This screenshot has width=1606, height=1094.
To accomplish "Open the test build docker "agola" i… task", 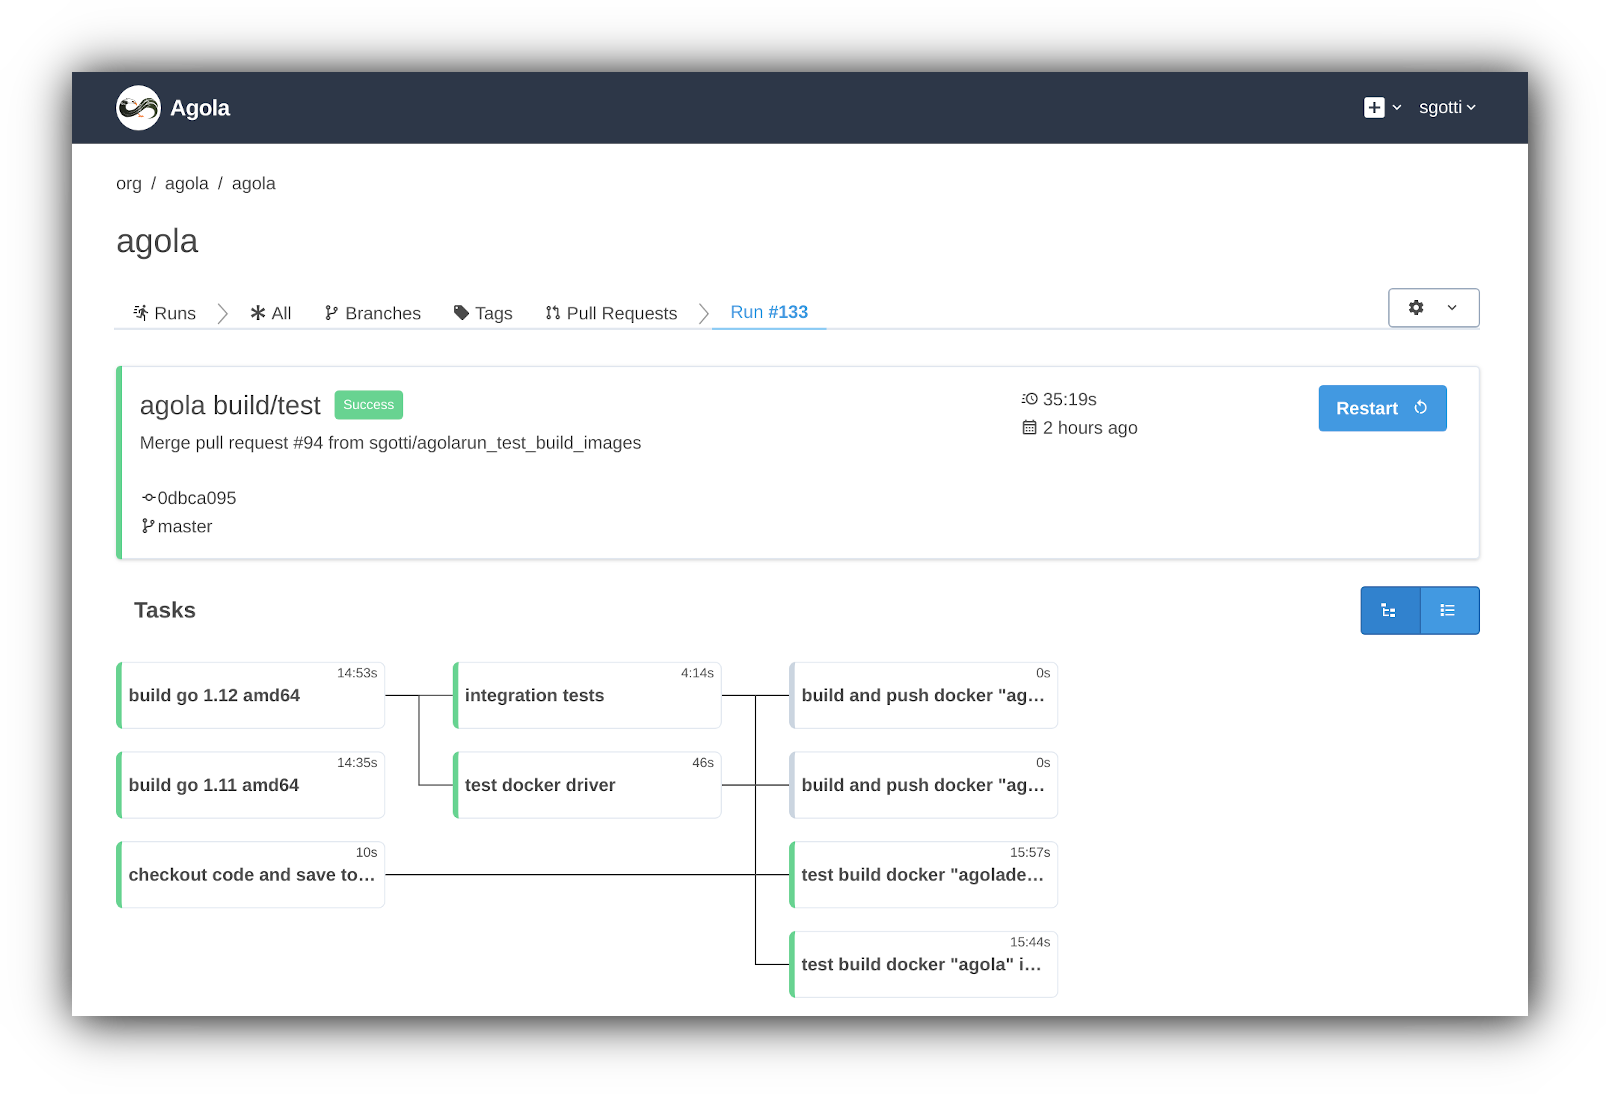I will click(x=923, y=964).
